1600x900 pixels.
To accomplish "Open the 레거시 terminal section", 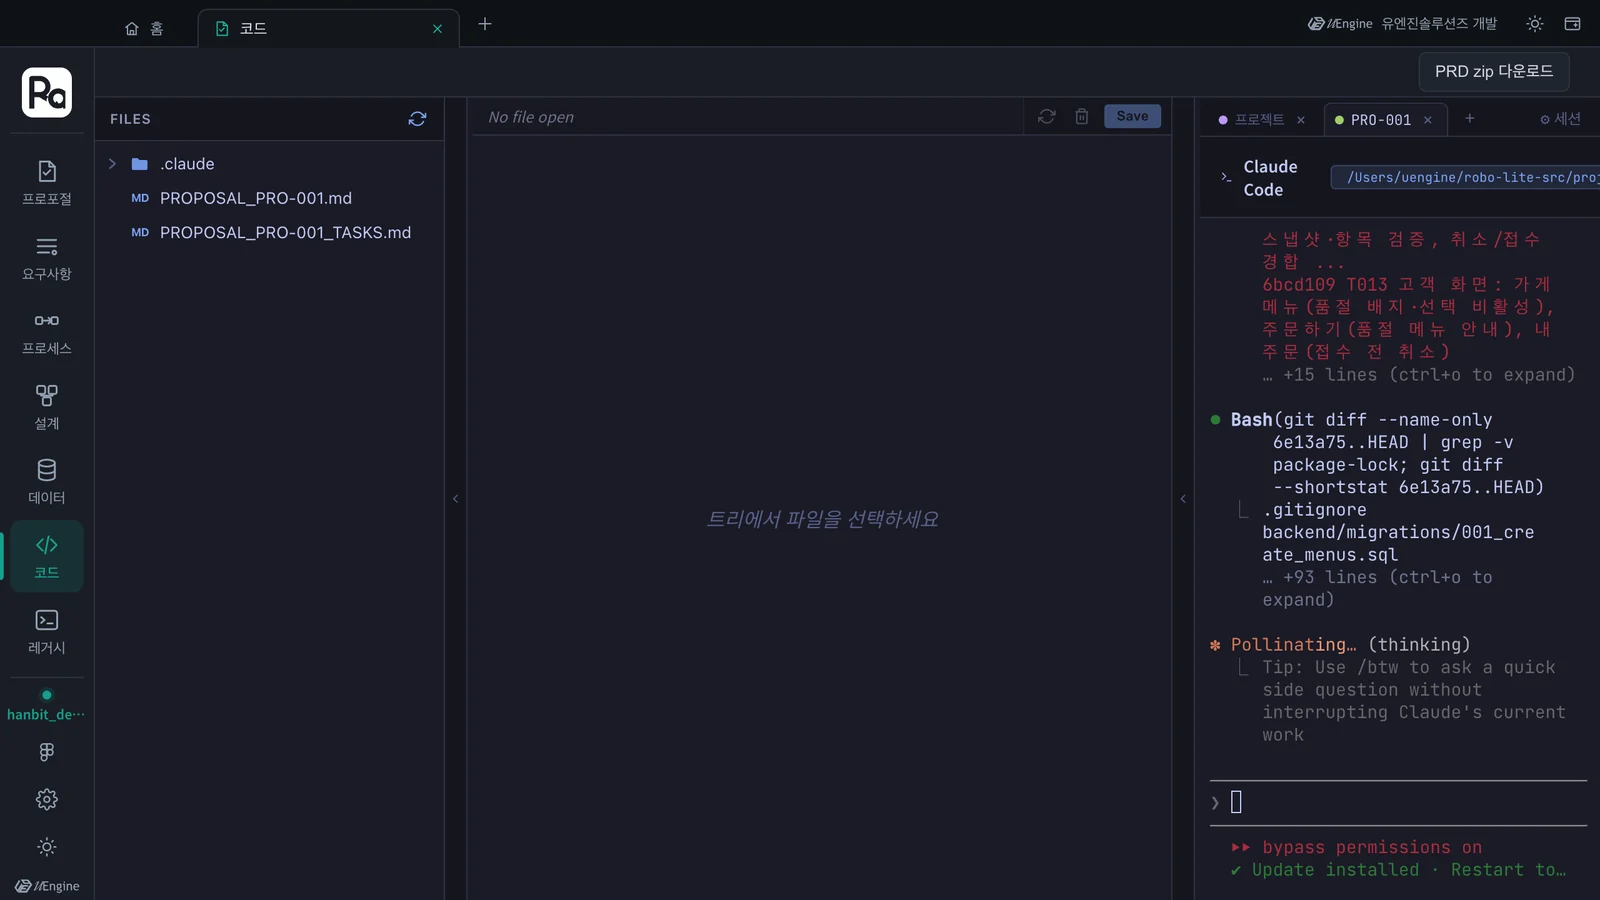I will click(x=47, y=632).
